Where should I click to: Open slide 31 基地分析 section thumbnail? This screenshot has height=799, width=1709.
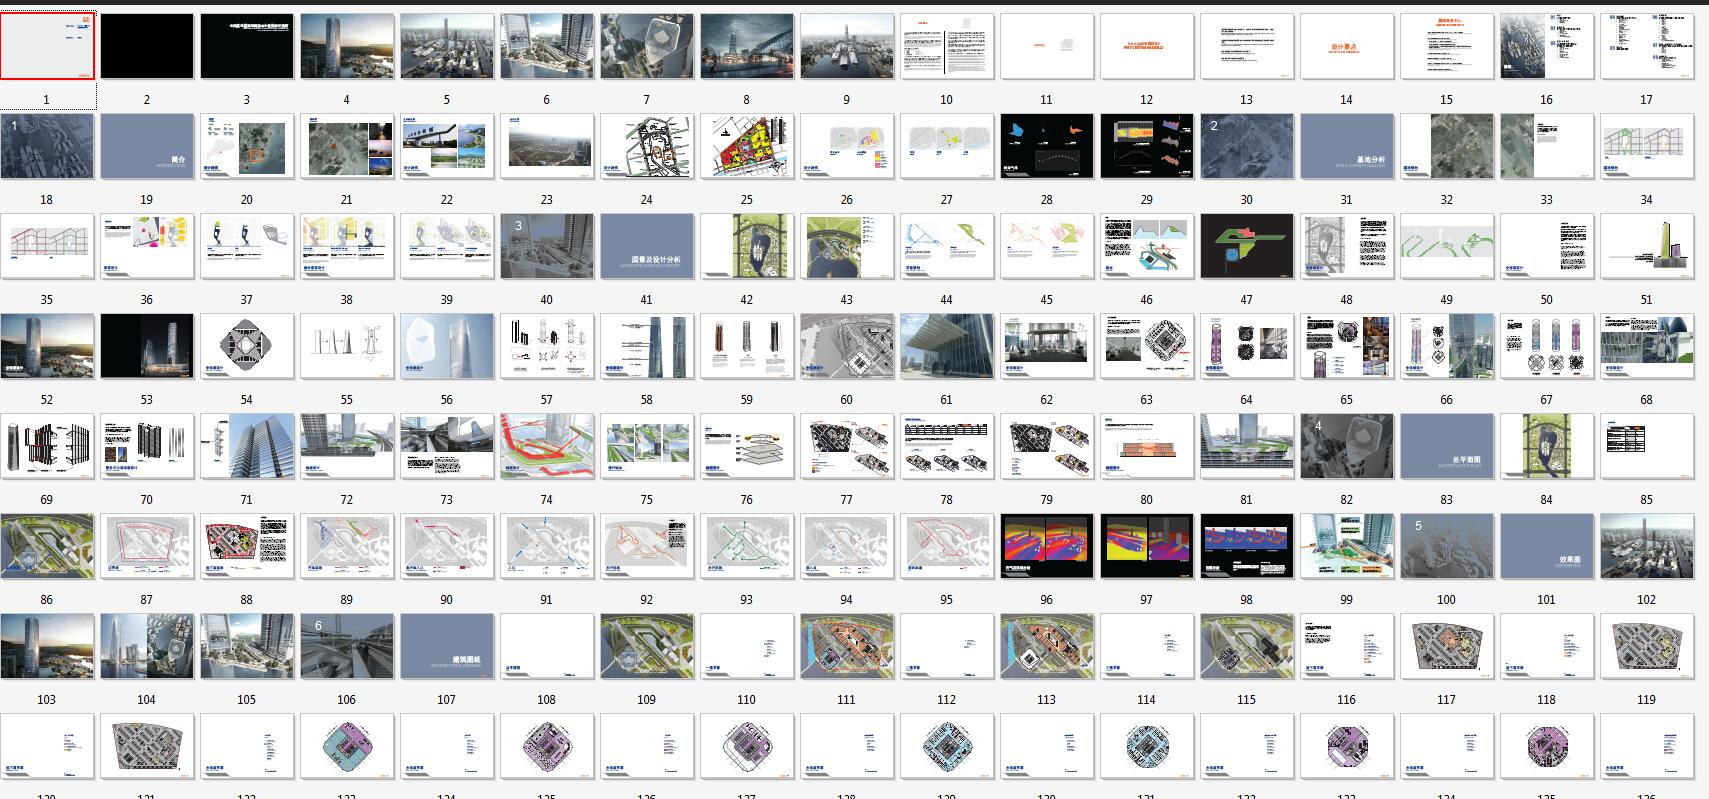[x=1347, y=146]
